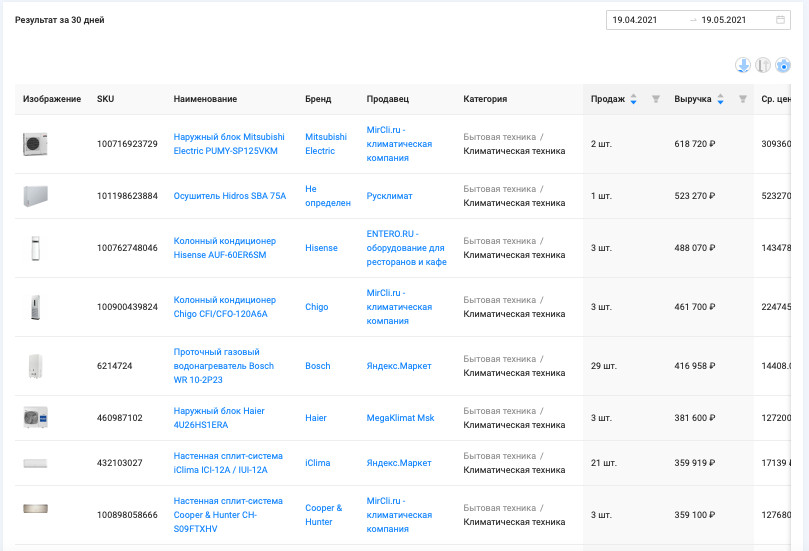Viewport: 809px width, 551px height.
Task: Set end date 19.05.2021 field
Action: 723,20
